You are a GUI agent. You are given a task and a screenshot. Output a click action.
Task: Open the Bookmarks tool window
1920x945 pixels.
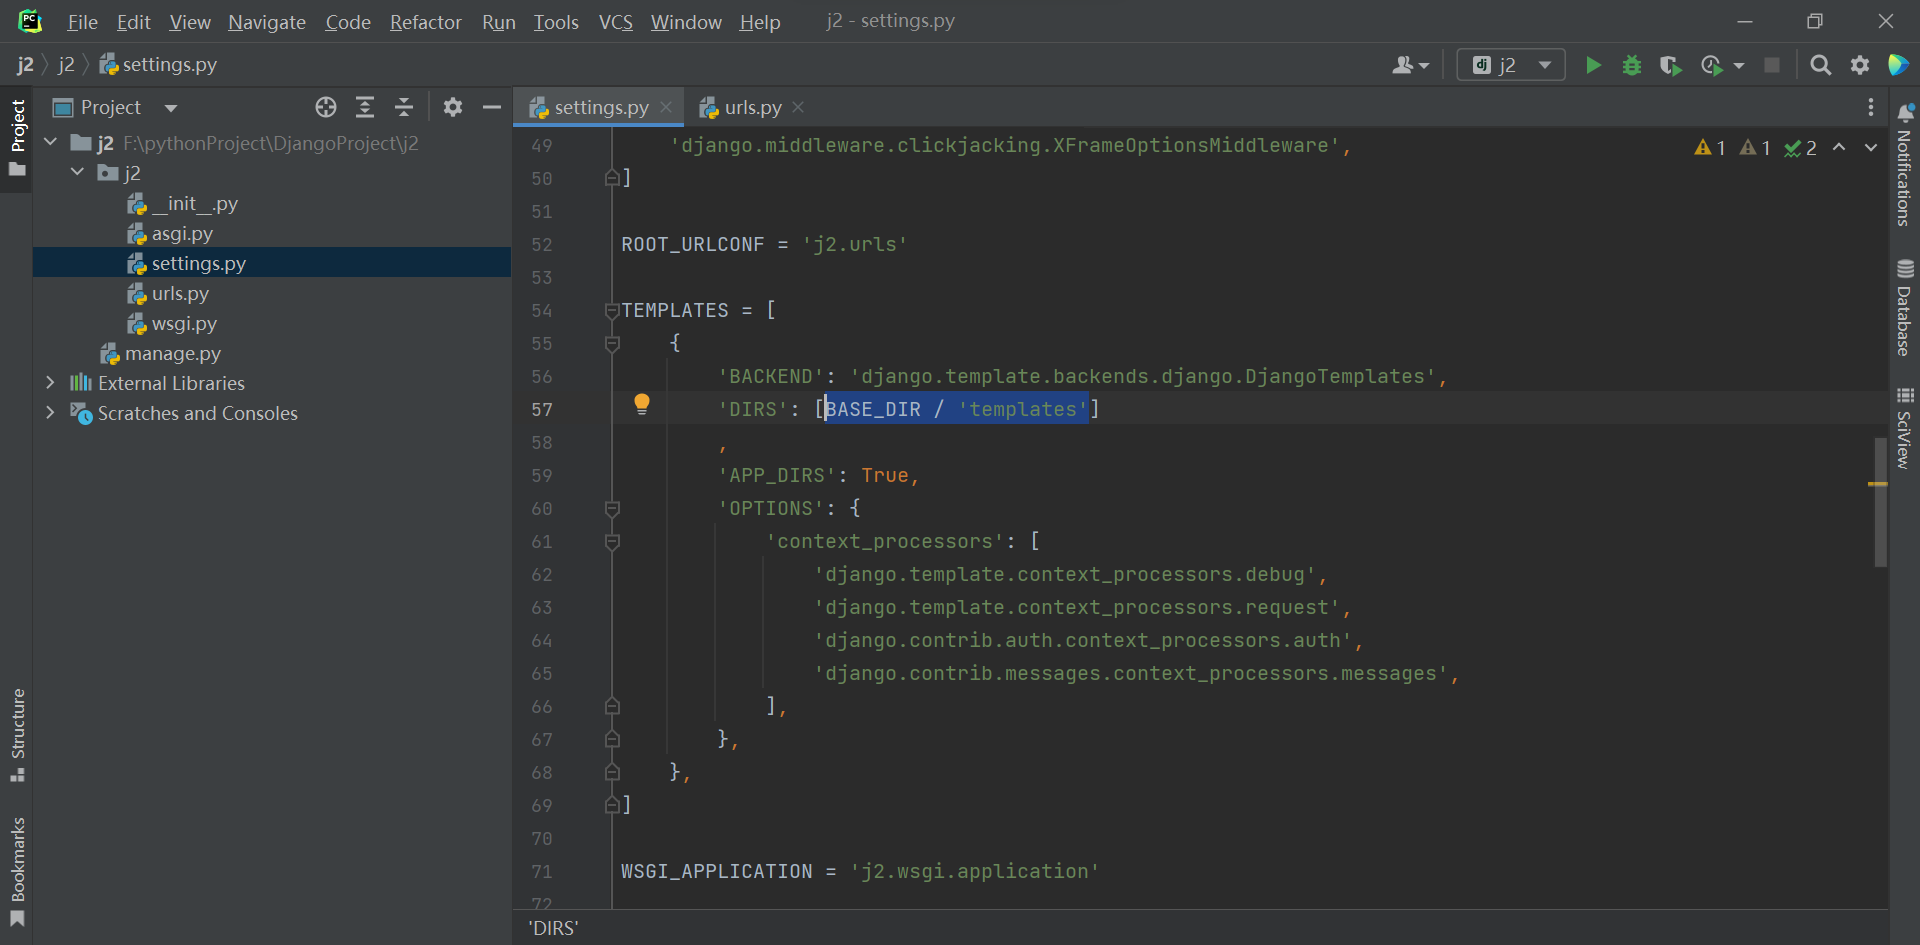[x=17, y=872]
